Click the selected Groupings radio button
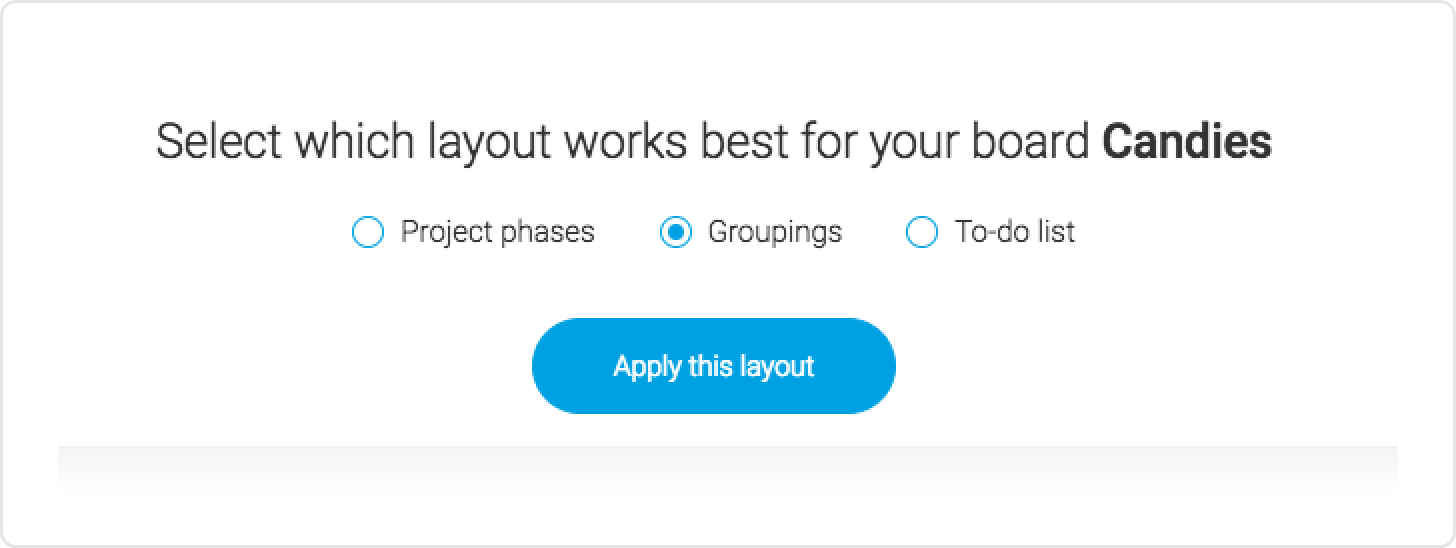1456x548 pixels. pos(676,233)
